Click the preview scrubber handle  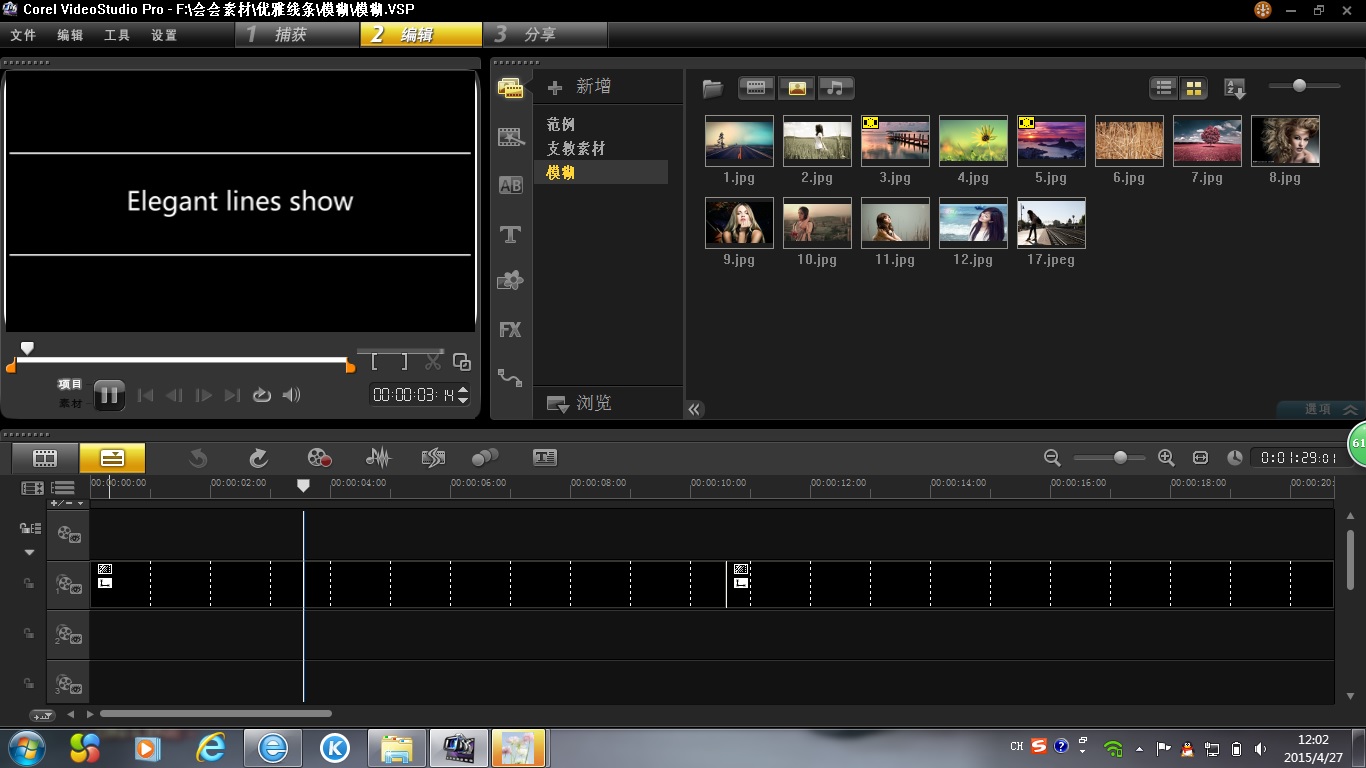[28, 348]
